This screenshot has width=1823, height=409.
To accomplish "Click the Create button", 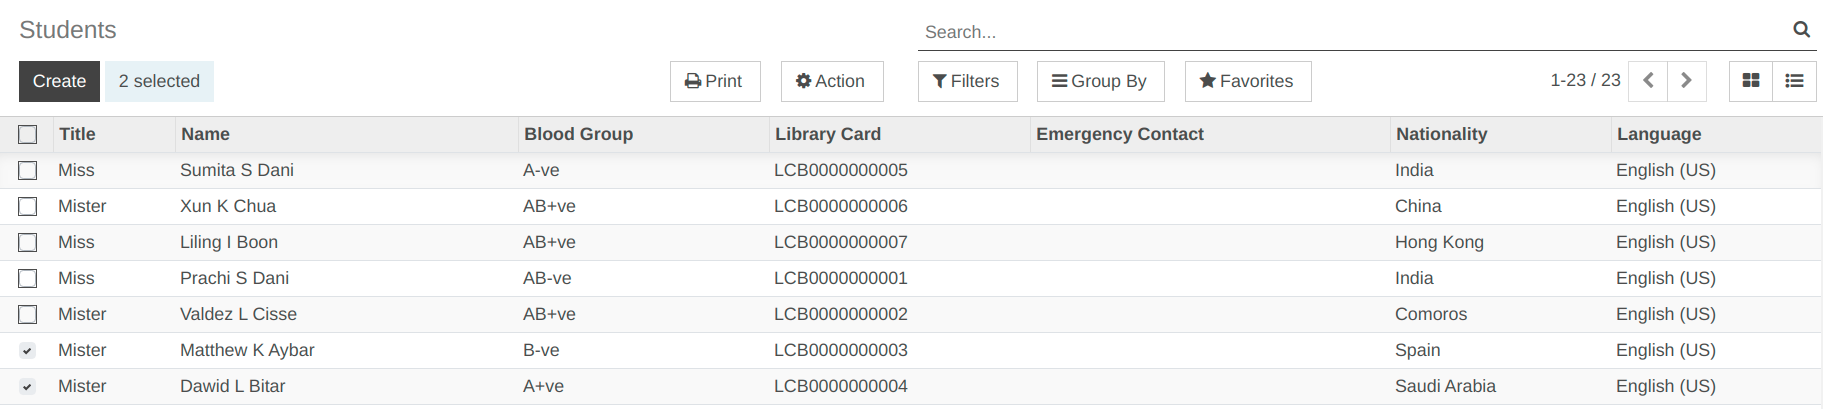I will click(x=59, y=81).
